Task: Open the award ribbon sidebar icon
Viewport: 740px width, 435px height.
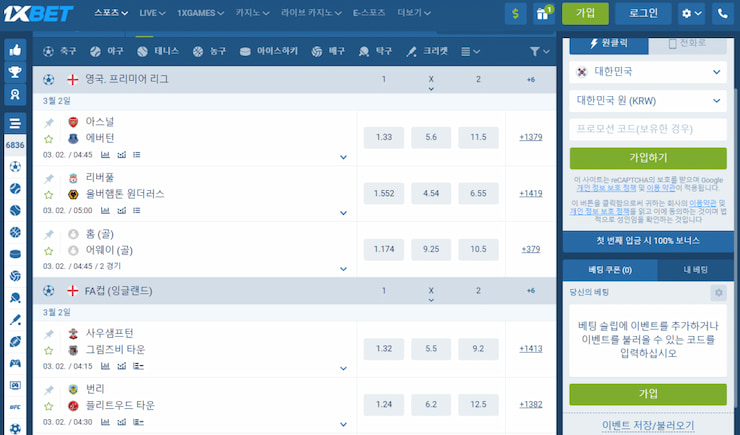Action: 15,94
